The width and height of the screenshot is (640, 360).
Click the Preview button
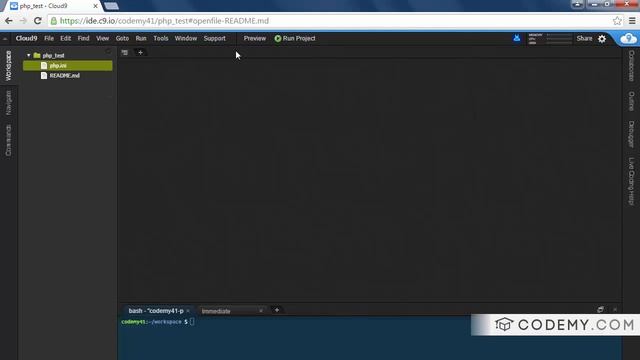255,38
